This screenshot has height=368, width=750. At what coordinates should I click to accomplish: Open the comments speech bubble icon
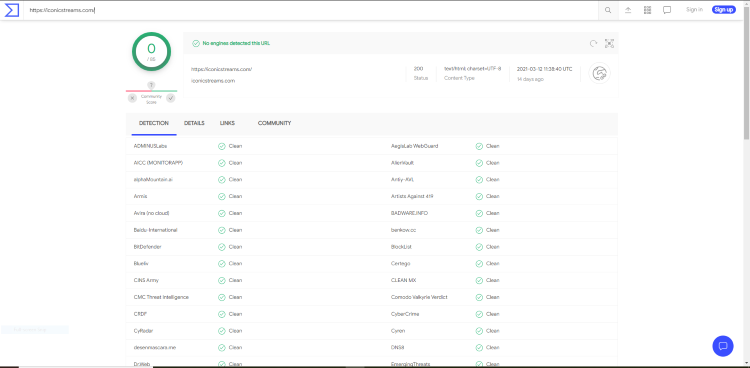click(x=667, y=10)
